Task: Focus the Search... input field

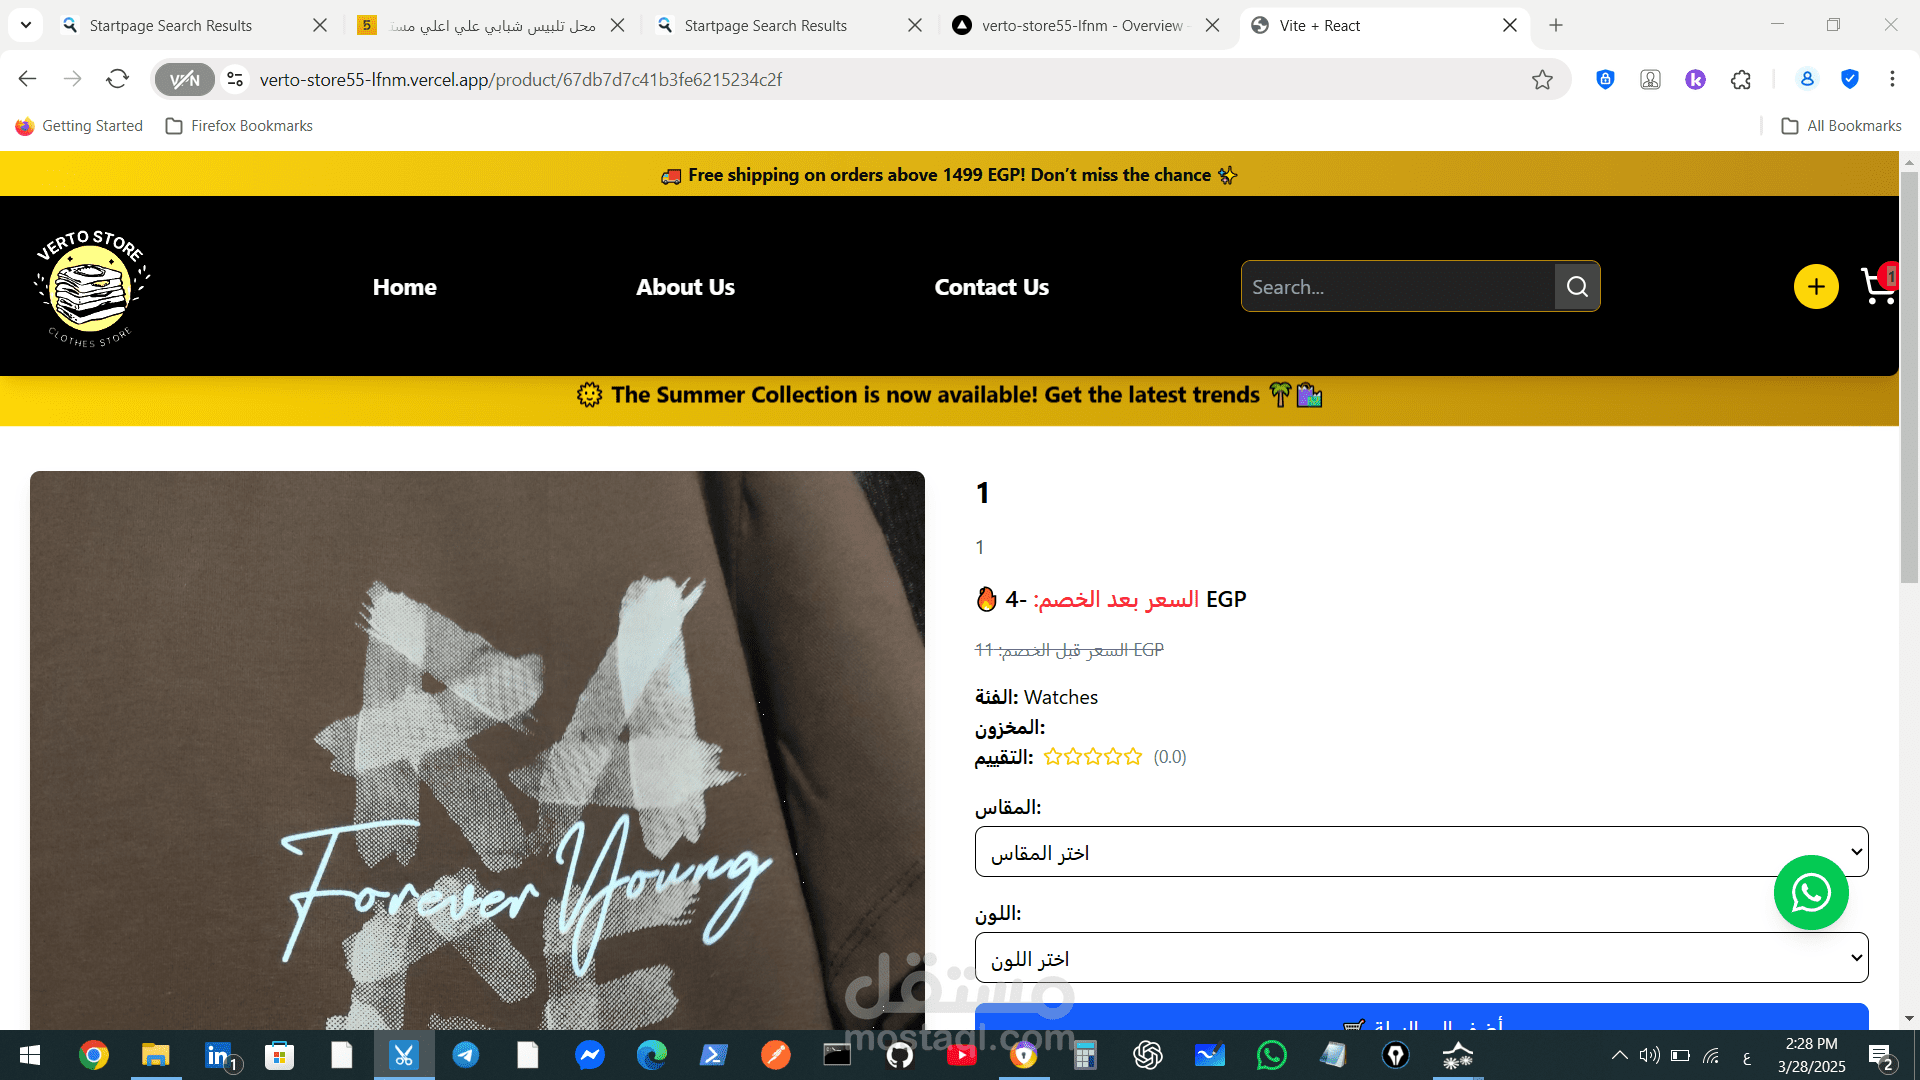Action: click(1398, 287)
